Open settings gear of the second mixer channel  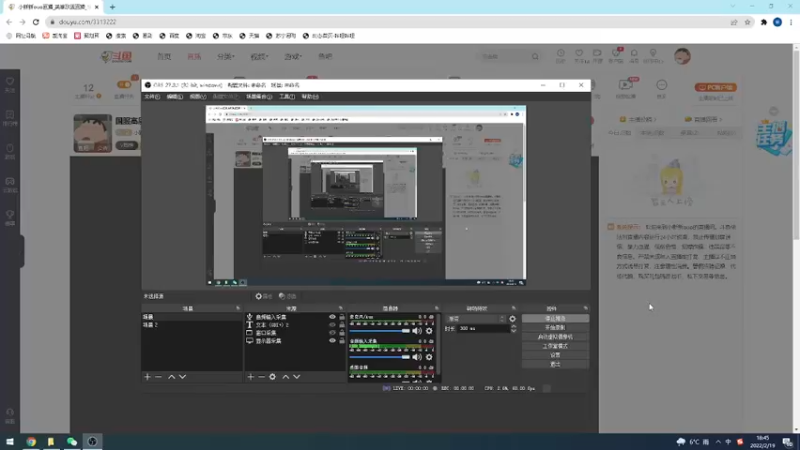pyautogui.click(x=429, y=357)
